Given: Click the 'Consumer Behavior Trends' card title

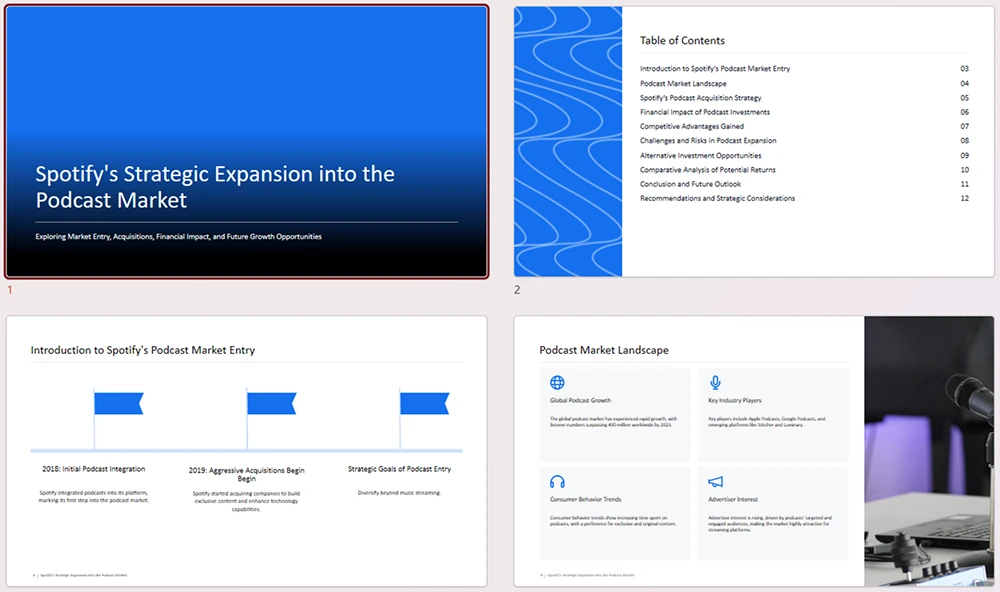Looking at the screenshot, I should tap(585, 500).
